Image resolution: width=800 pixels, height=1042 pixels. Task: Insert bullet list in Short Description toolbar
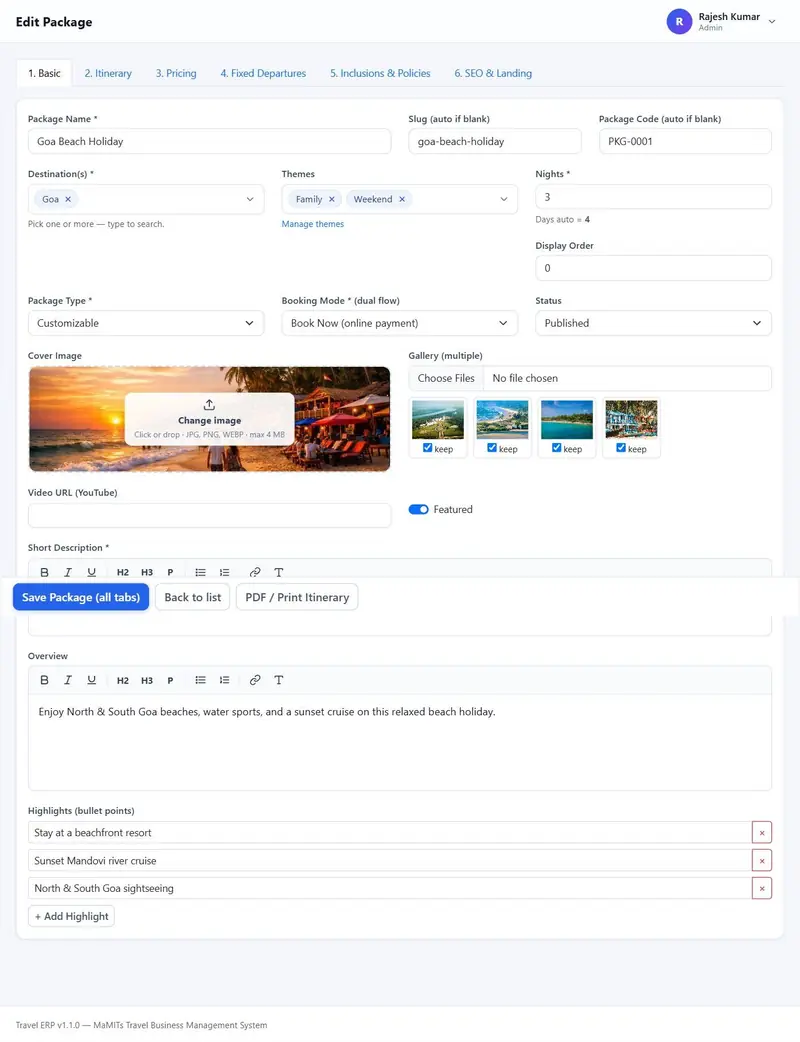pos(201,572)
